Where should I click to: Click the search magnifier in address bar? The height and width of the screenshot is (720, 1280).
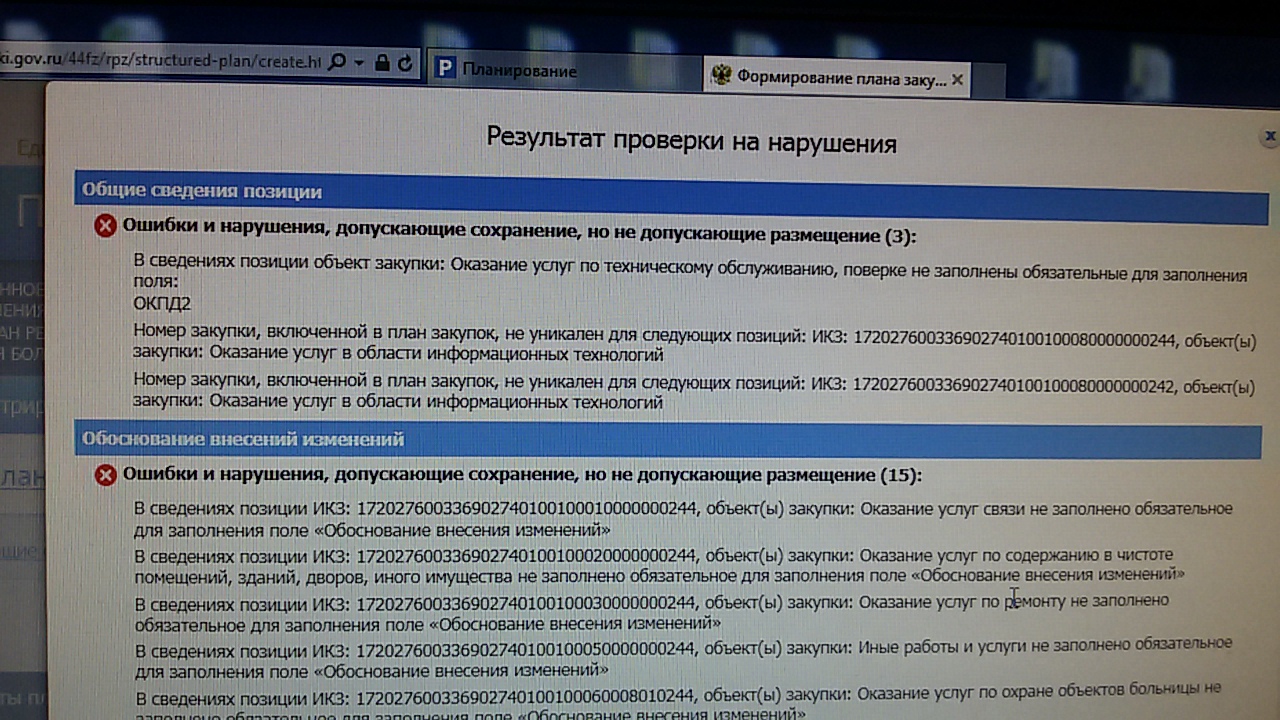coord(337,62)
